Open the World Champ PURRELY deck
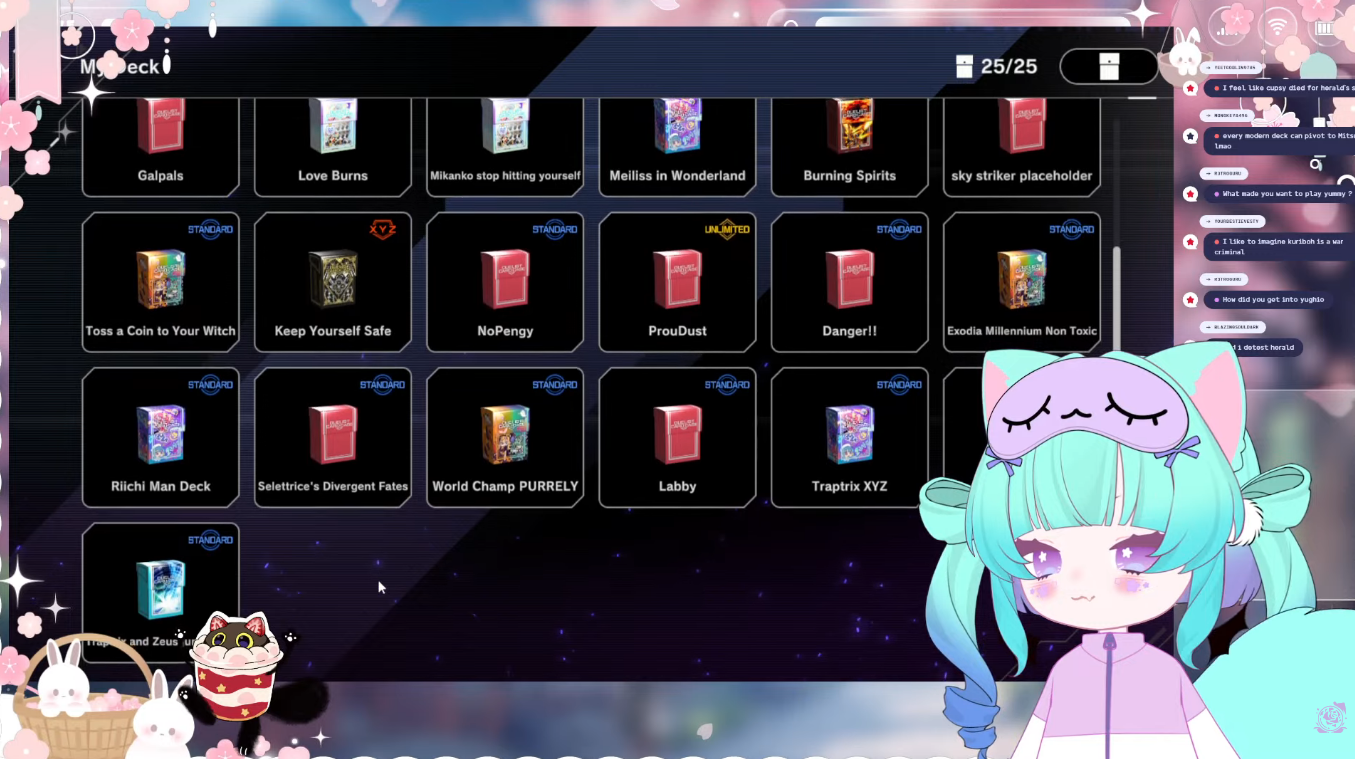 (505, 437)
